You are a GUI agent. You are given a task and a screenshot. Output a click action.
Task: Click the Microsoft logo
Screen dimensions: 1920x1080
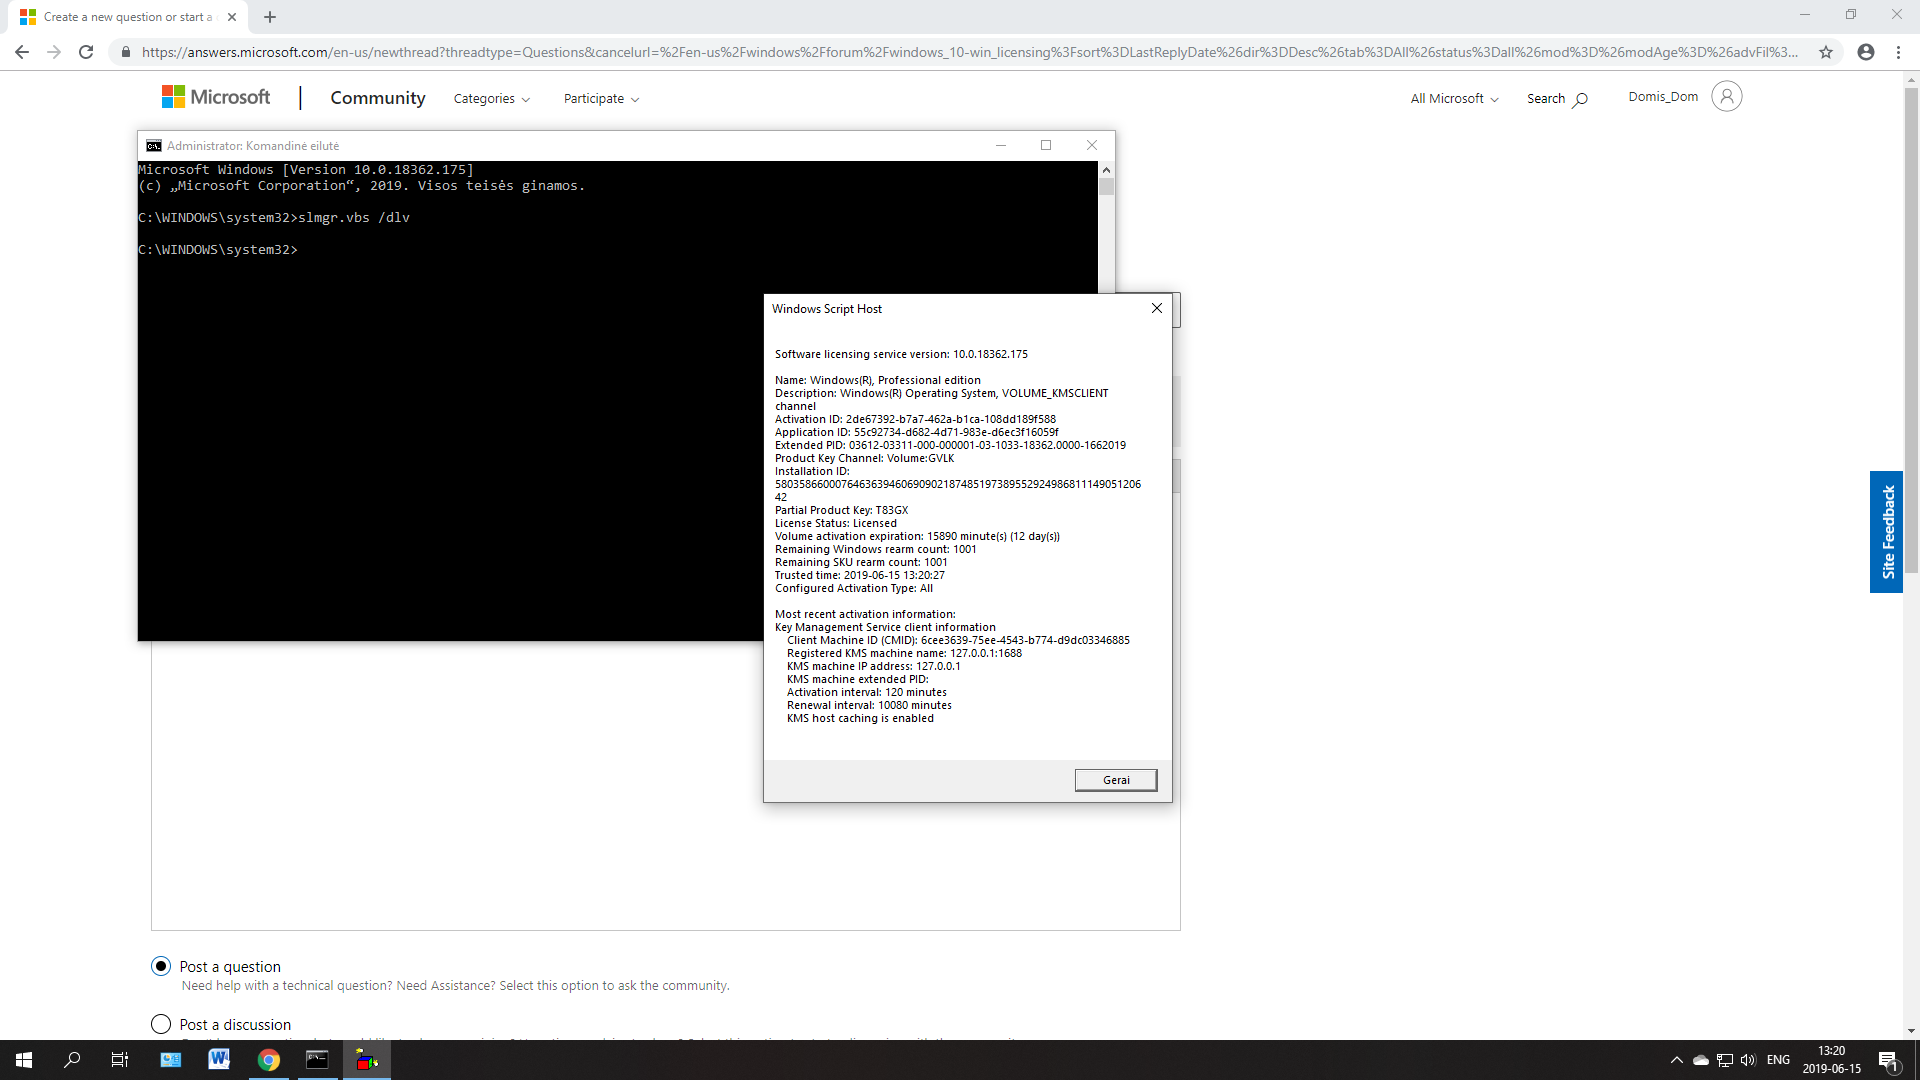click(x=216, y=97)
